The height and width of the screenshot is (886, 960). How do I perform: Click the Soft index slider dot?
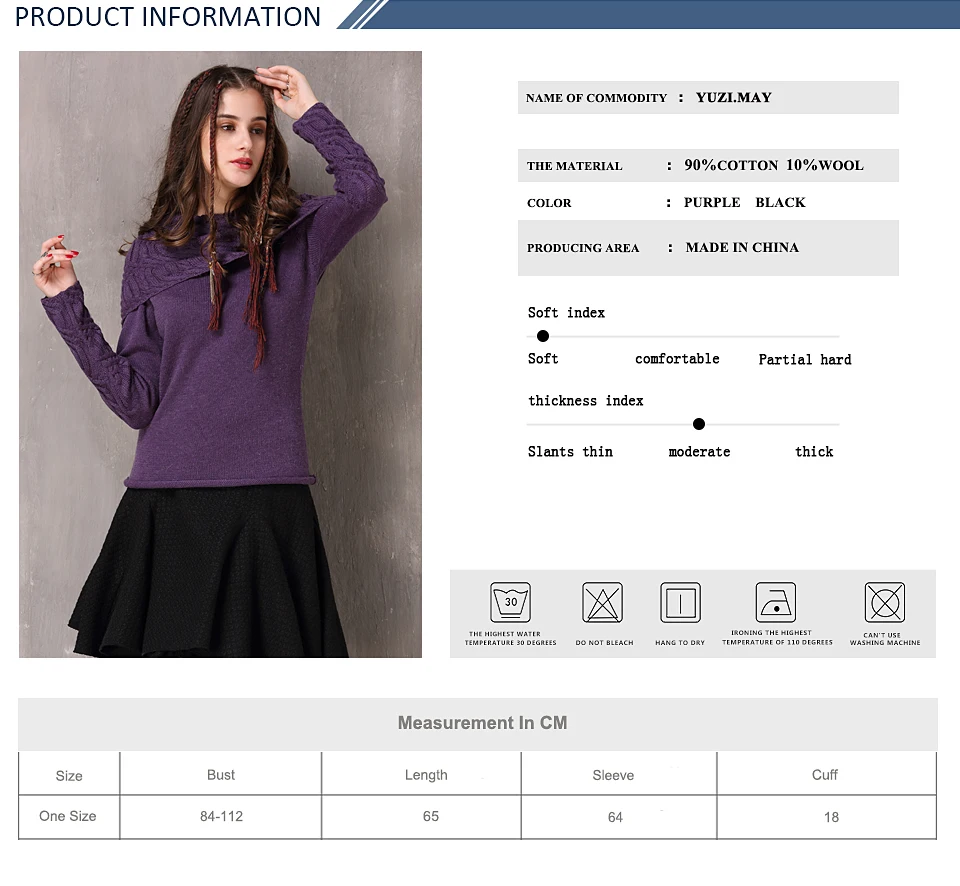542,336
